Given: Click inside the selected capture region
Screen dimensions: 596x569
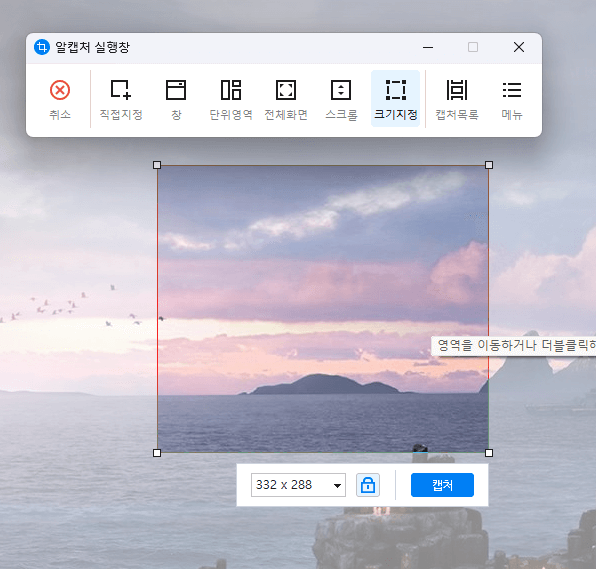Looking at the screenshot, I should click(x=323, y=309).
